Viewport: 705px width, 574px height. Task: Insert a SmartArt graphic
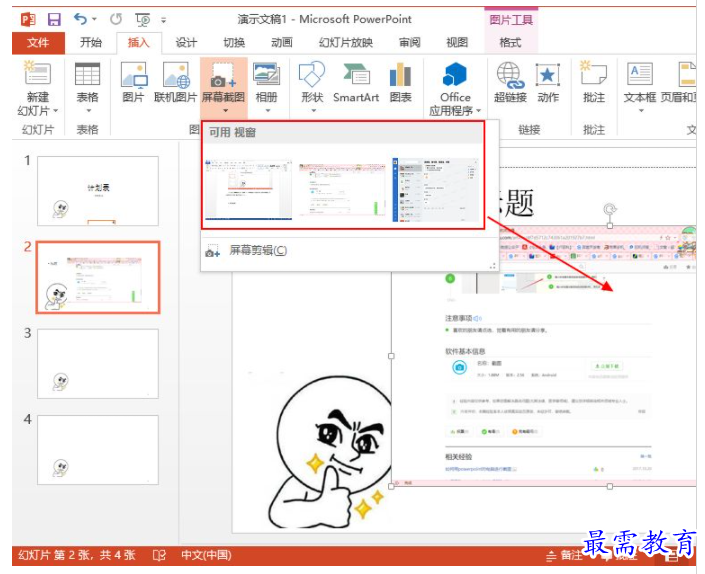(x=356, y=74)
